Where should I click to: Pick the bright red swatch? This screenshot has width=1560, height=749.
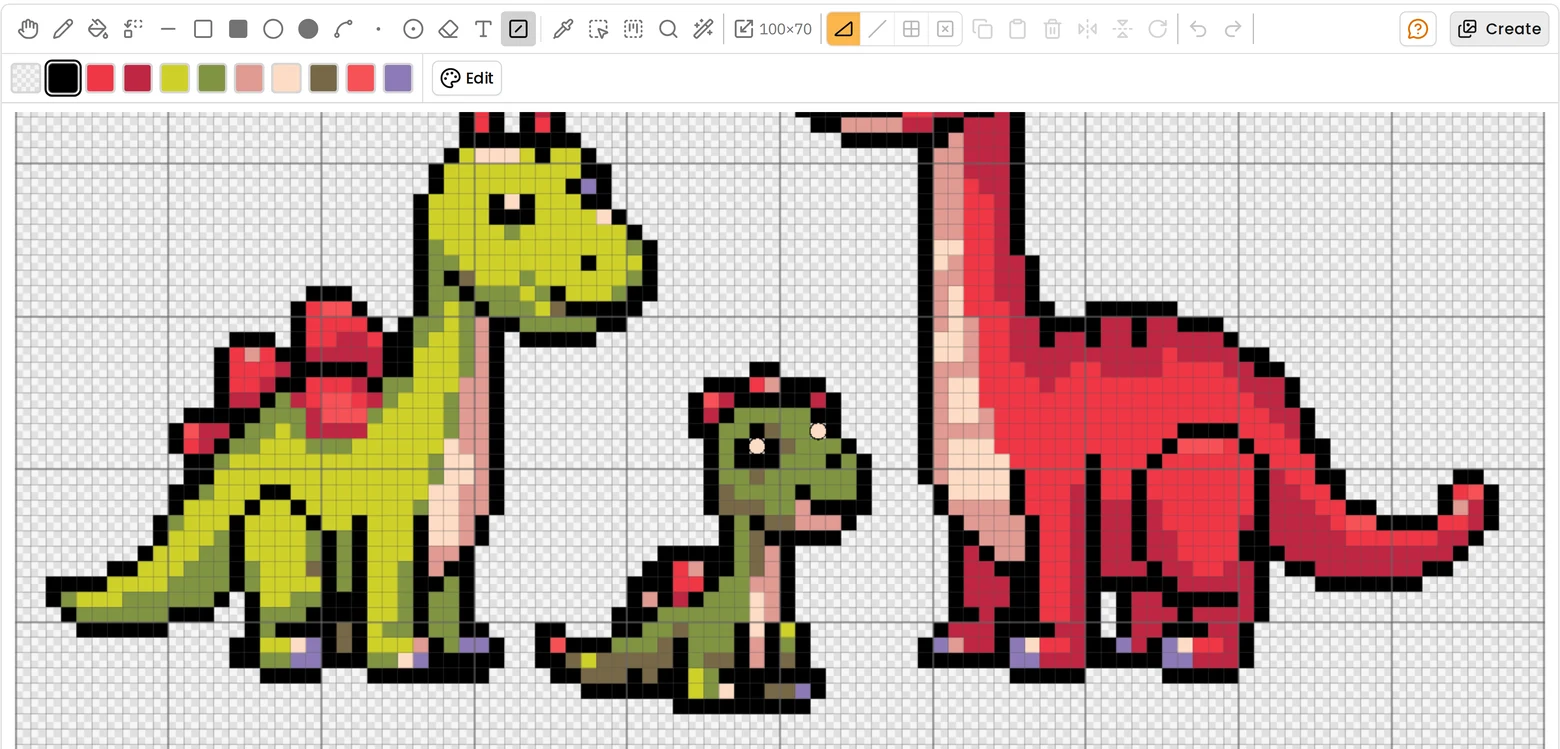tap(100, 78)
